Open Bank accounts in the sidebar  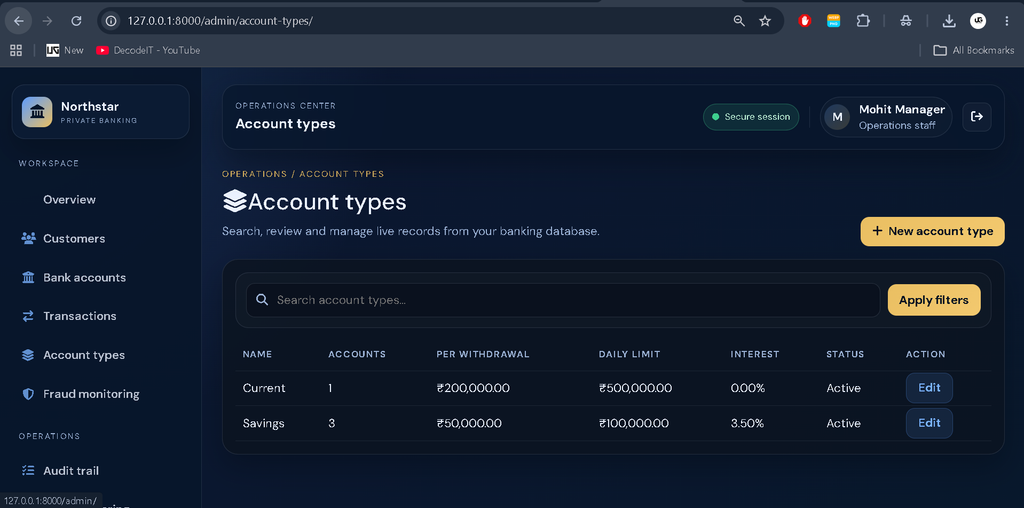pyautogui.click(x=84, y=278)
